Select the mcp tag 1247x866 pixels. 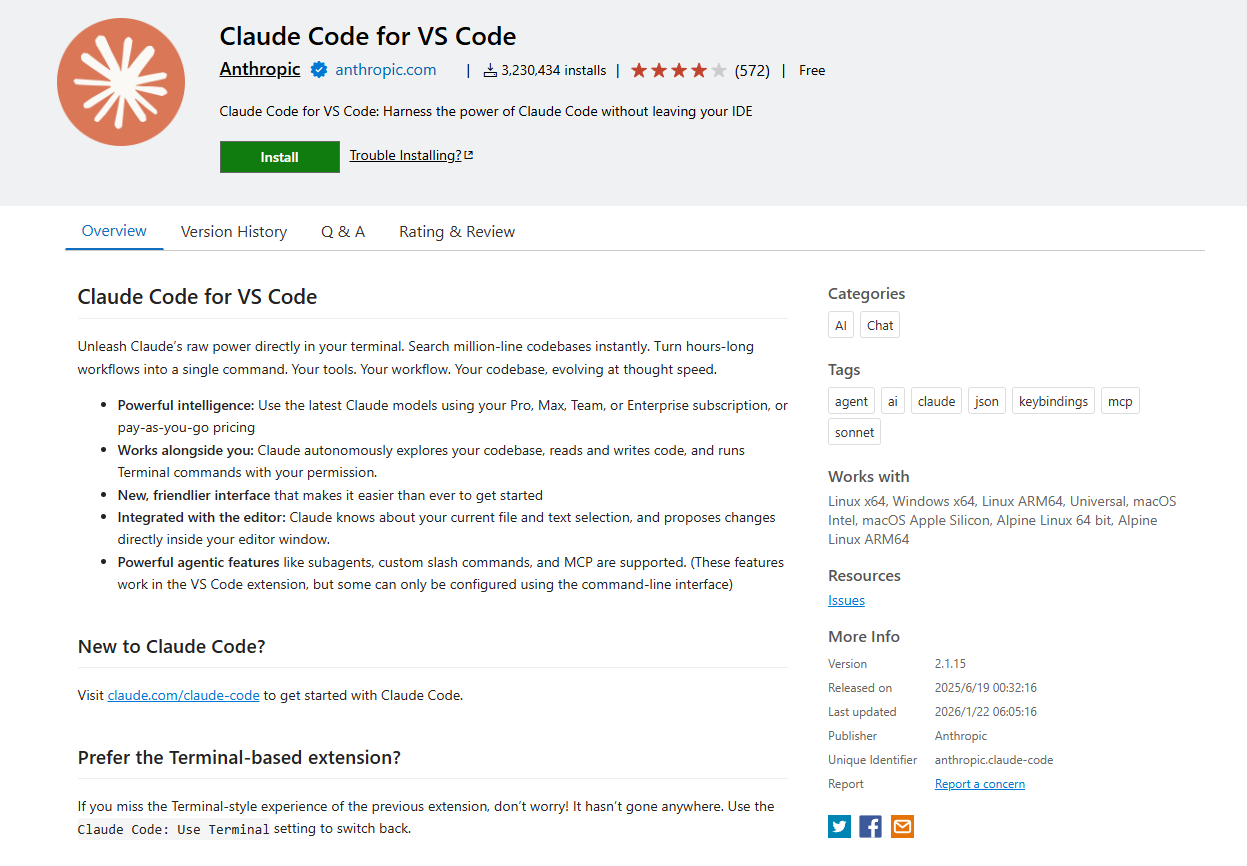pos(1120,401)
